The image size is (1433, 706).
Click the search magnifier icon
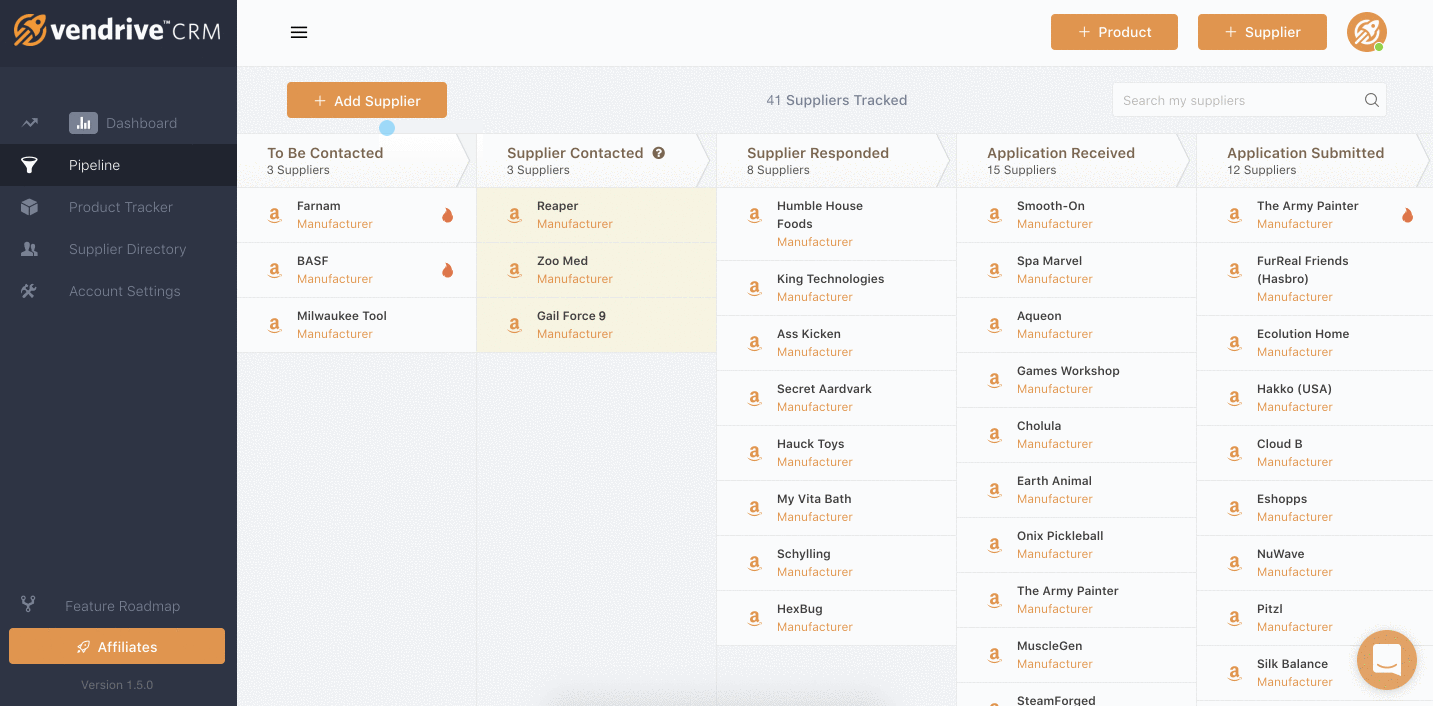pyautogui.click(x=1372, y=100)
